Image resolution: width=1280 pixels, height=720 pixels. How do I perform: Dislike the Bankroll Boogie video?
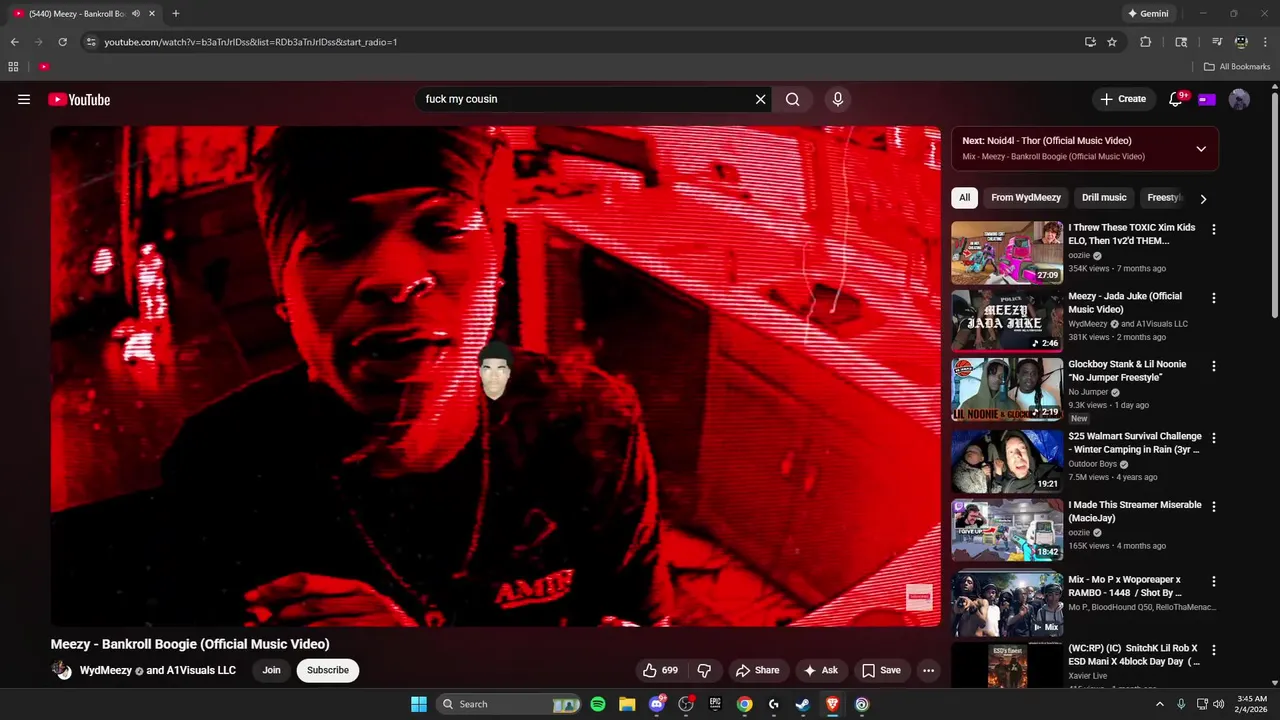point(704,670)
